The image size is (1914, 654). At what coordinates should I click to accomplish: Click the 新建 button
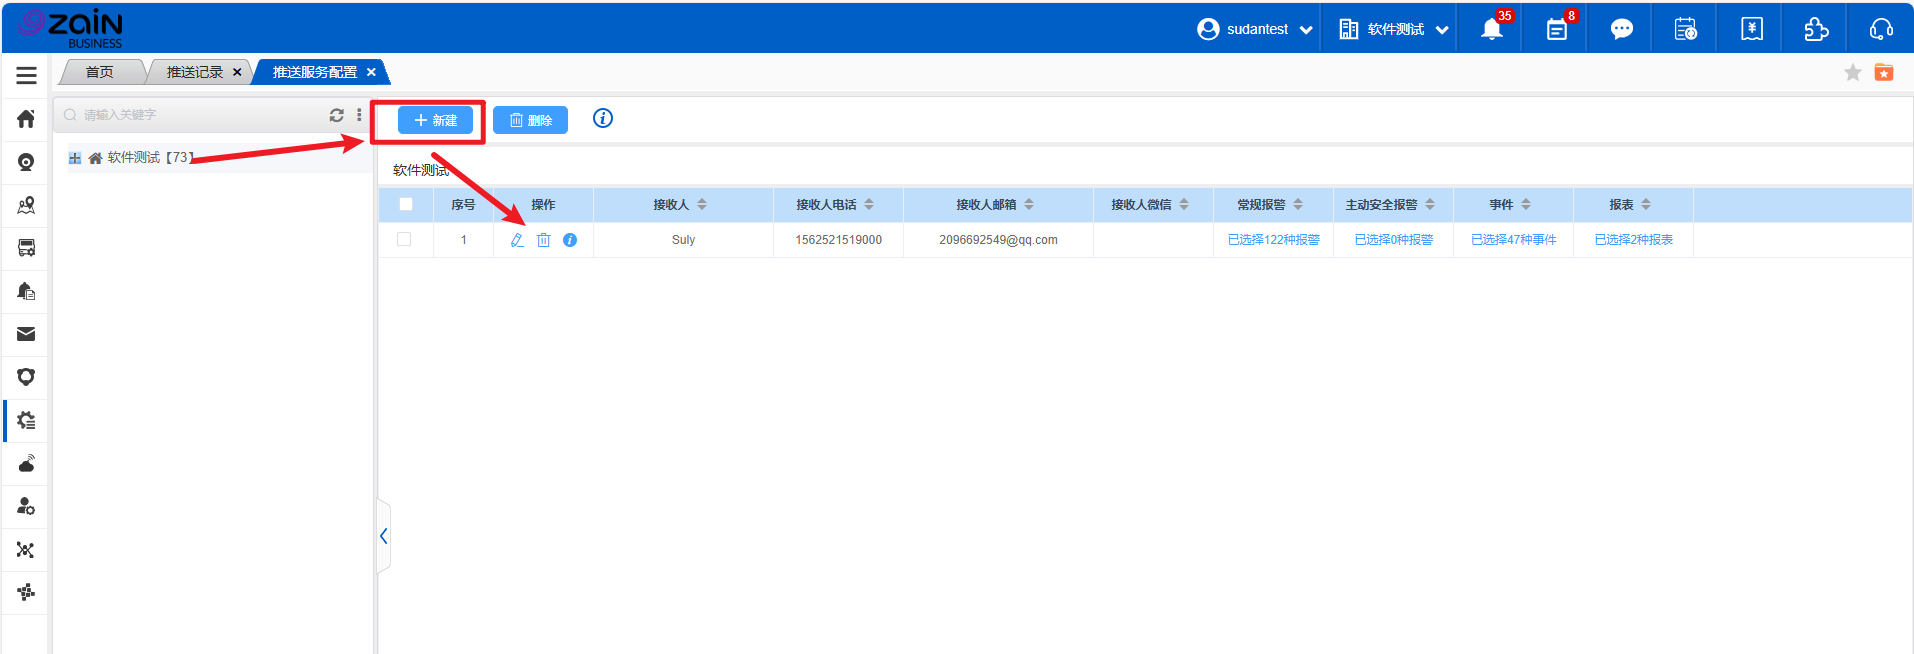tap(435, 120)
